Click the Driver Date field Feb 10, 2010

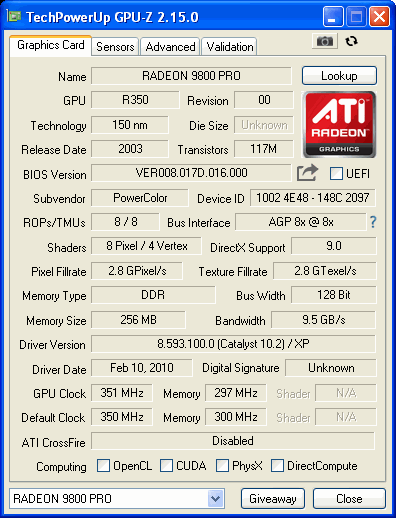click(x=142, y=368)
